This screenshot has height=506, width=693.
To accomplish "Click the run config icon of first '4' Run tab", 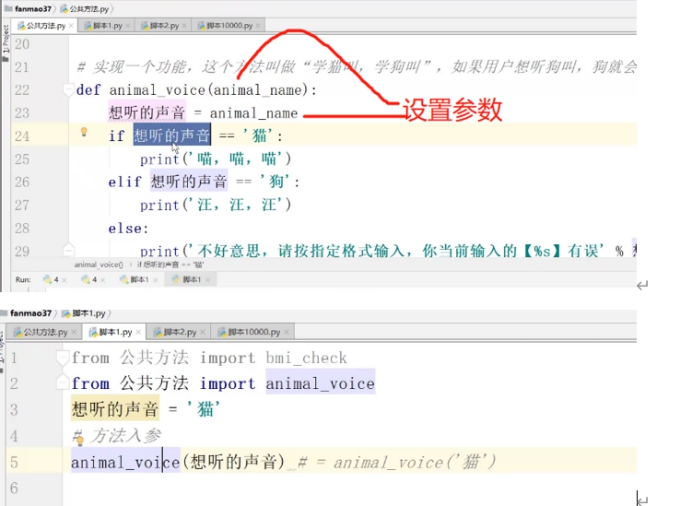I will (47, 279).
